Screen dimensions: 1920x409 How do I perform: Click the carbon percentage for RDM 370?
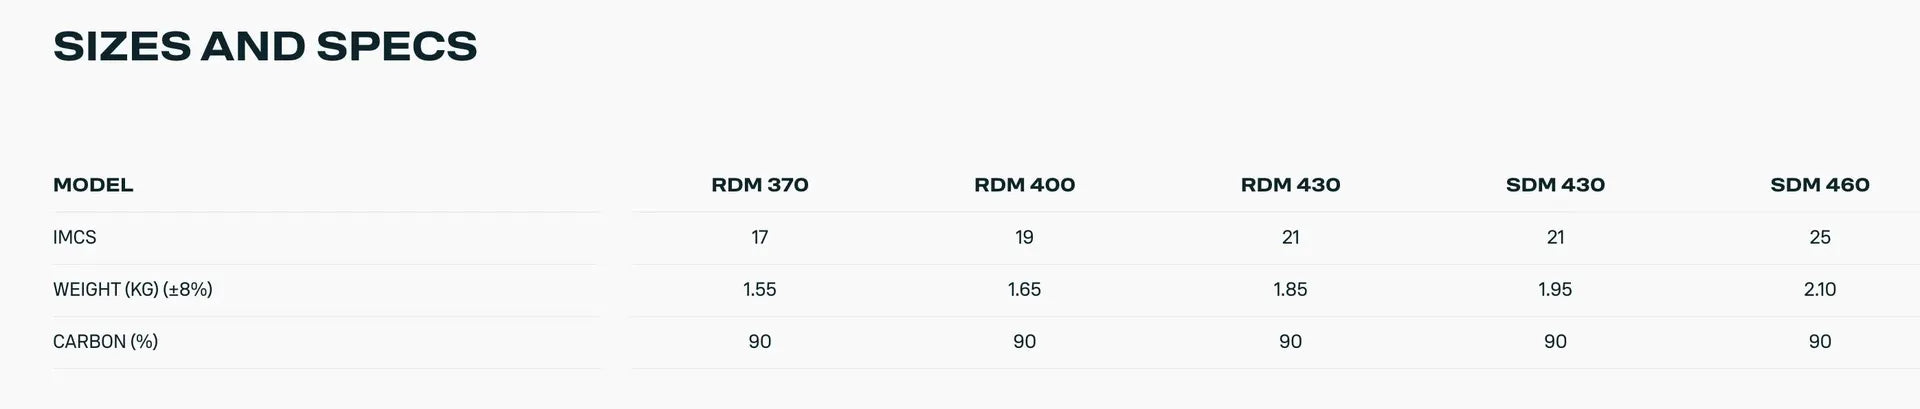point(760,342)
